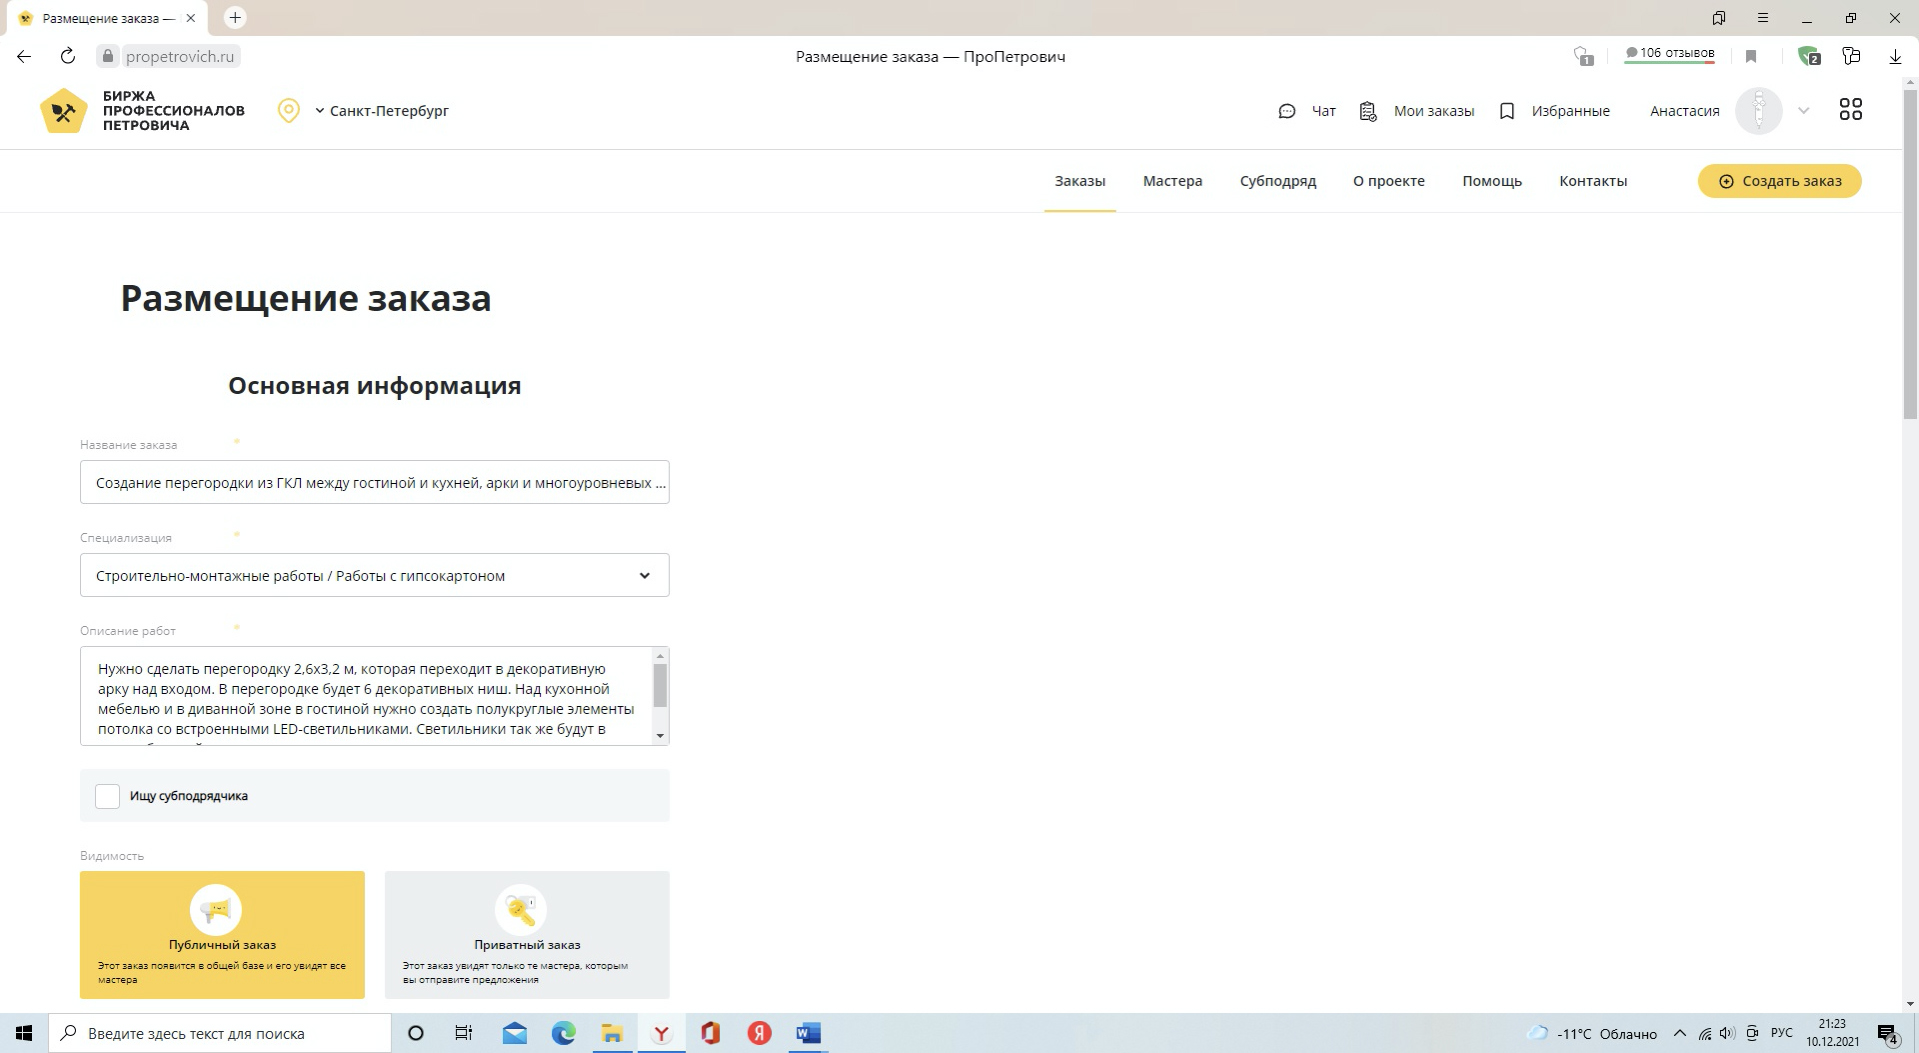Open Мои заказы in the header
This screenshot has height=1053, width=1919.
1417,111
